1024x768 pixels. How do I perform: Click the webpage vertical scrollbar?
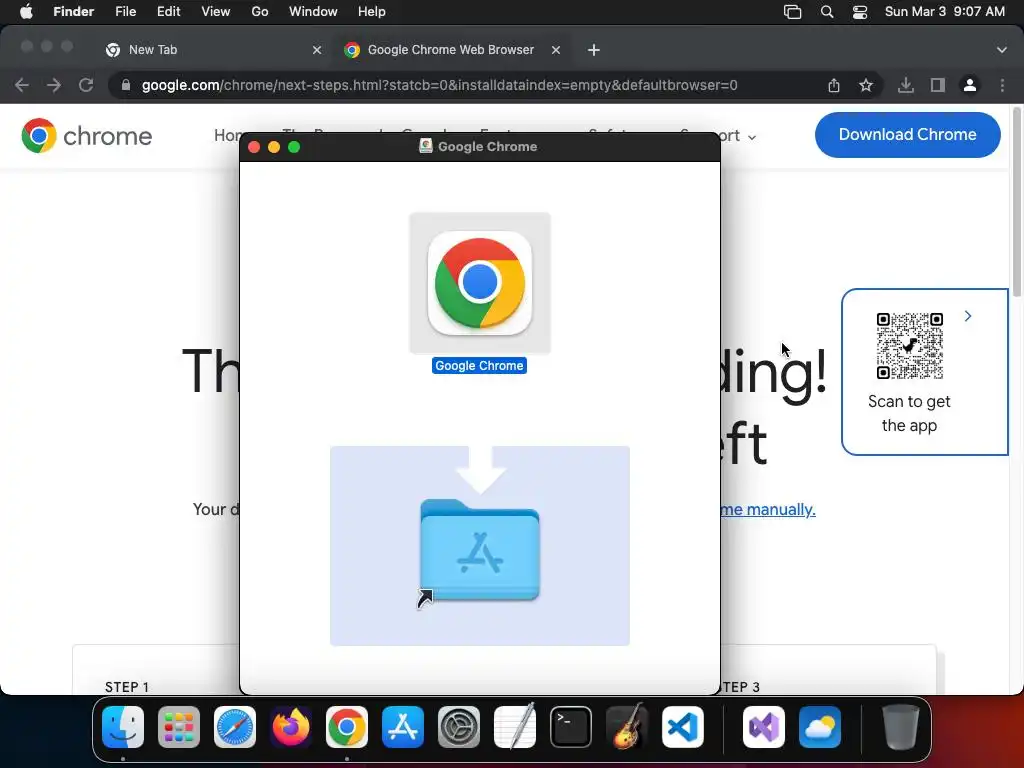1016,202
